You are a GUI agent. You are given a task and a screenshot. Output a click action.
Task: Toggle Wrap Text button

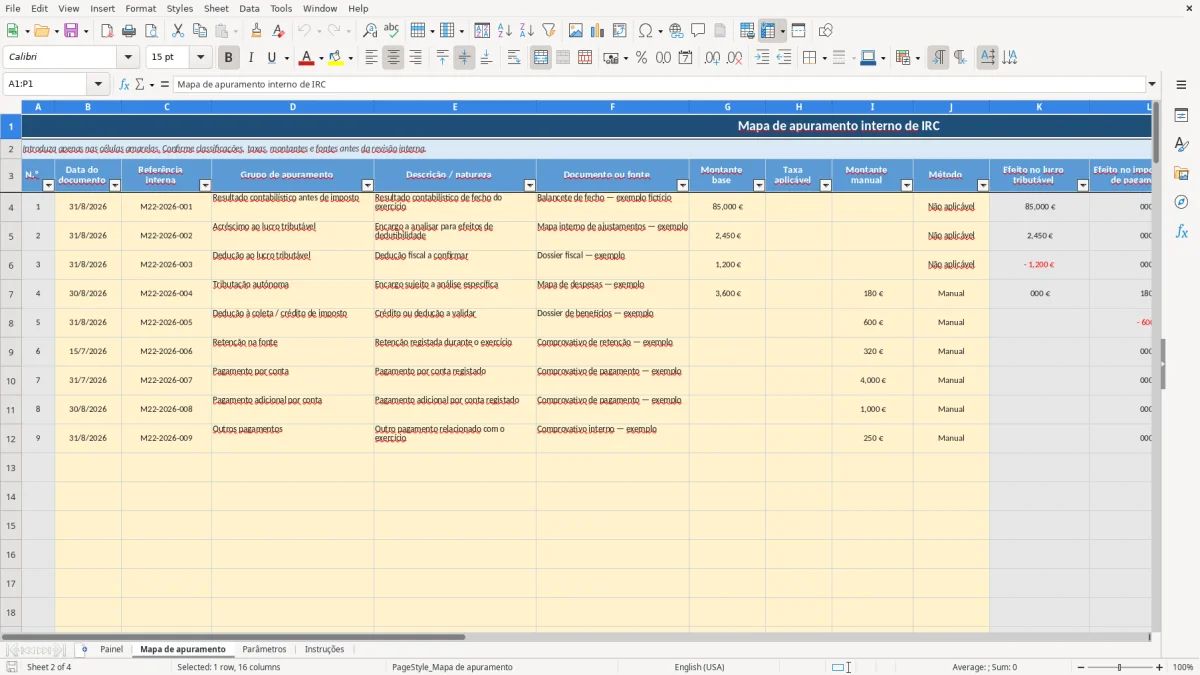tap(514, 58)
